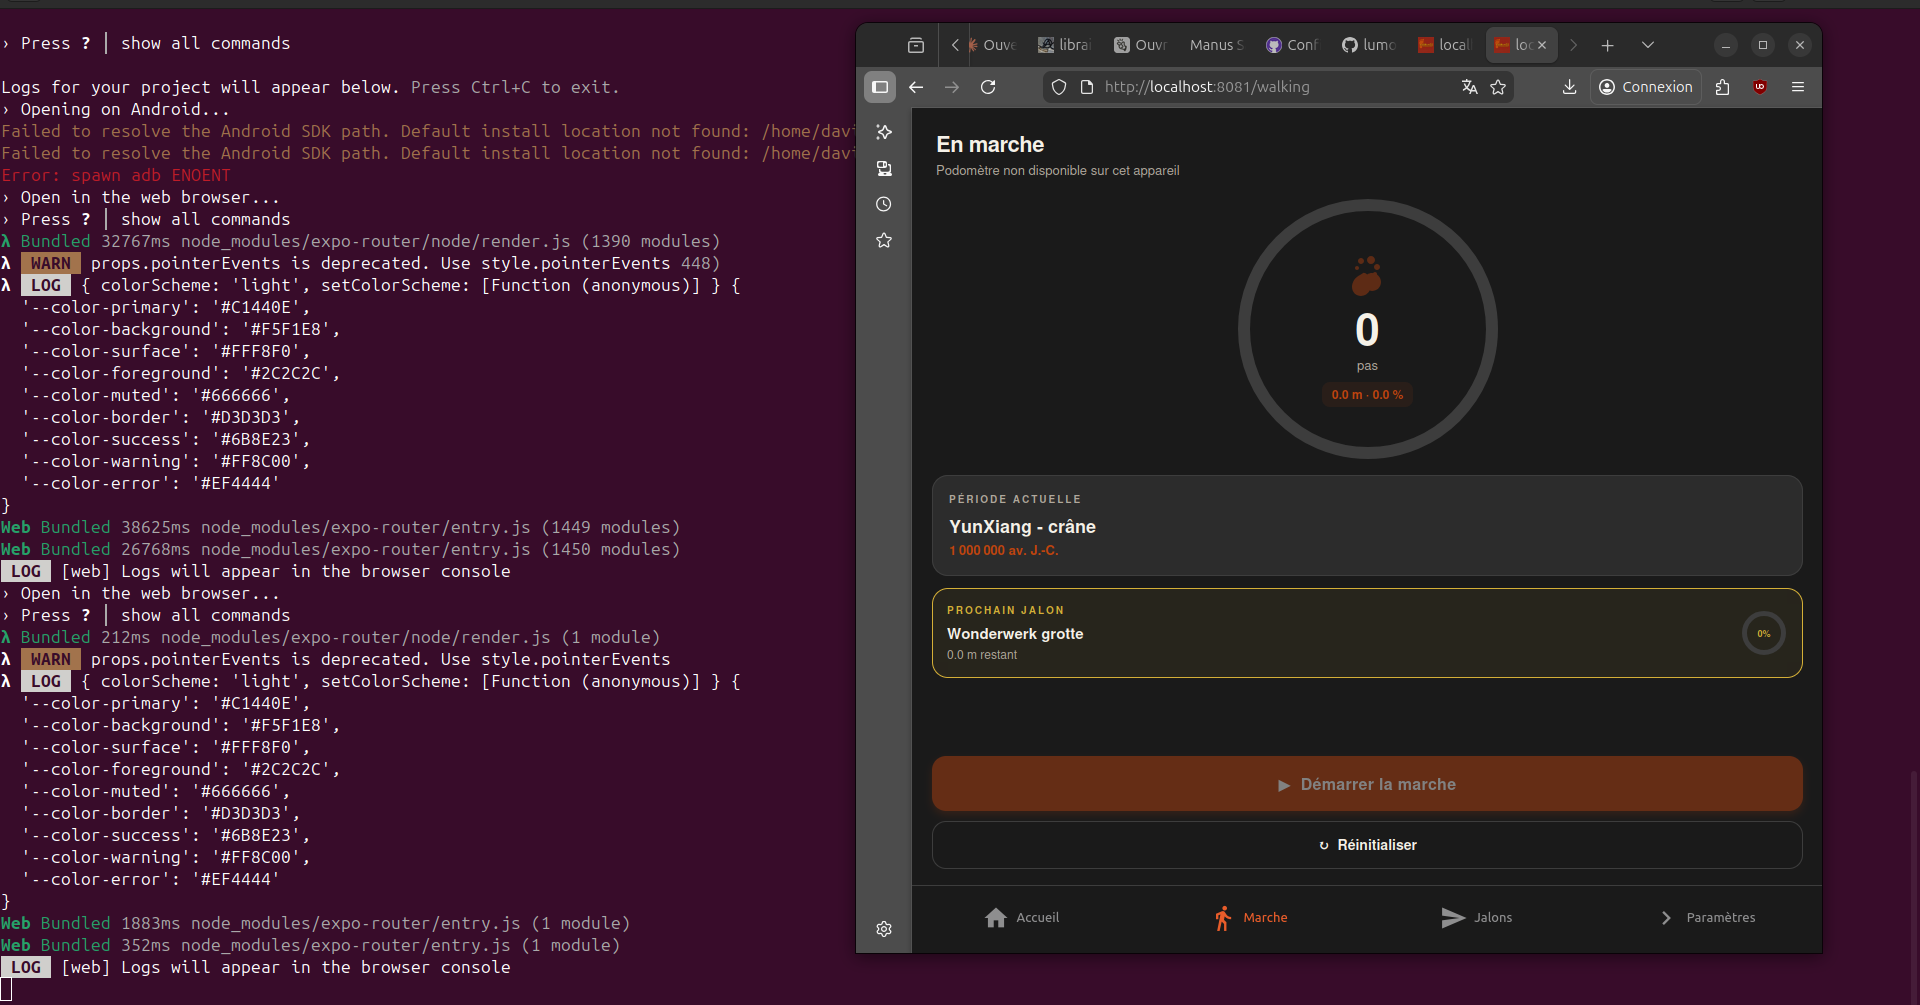Open the History clock sidebar icon
Viewport: 1920px width, 1005px height.
[884, 204]
